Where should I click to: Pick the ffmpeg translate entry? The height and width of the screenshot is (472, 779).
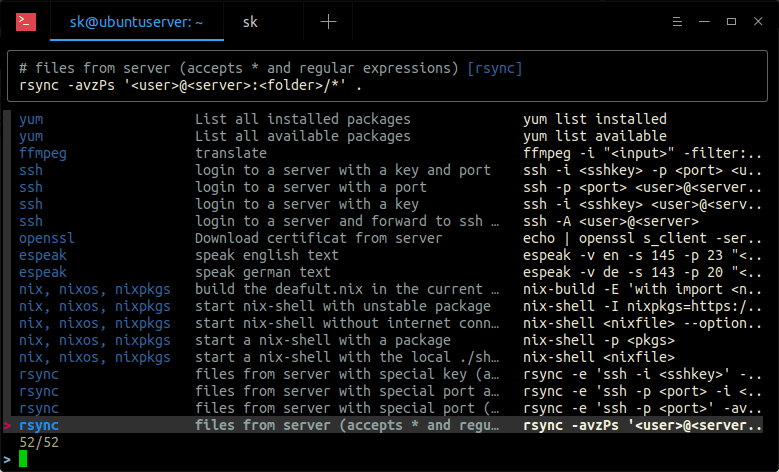230,153
